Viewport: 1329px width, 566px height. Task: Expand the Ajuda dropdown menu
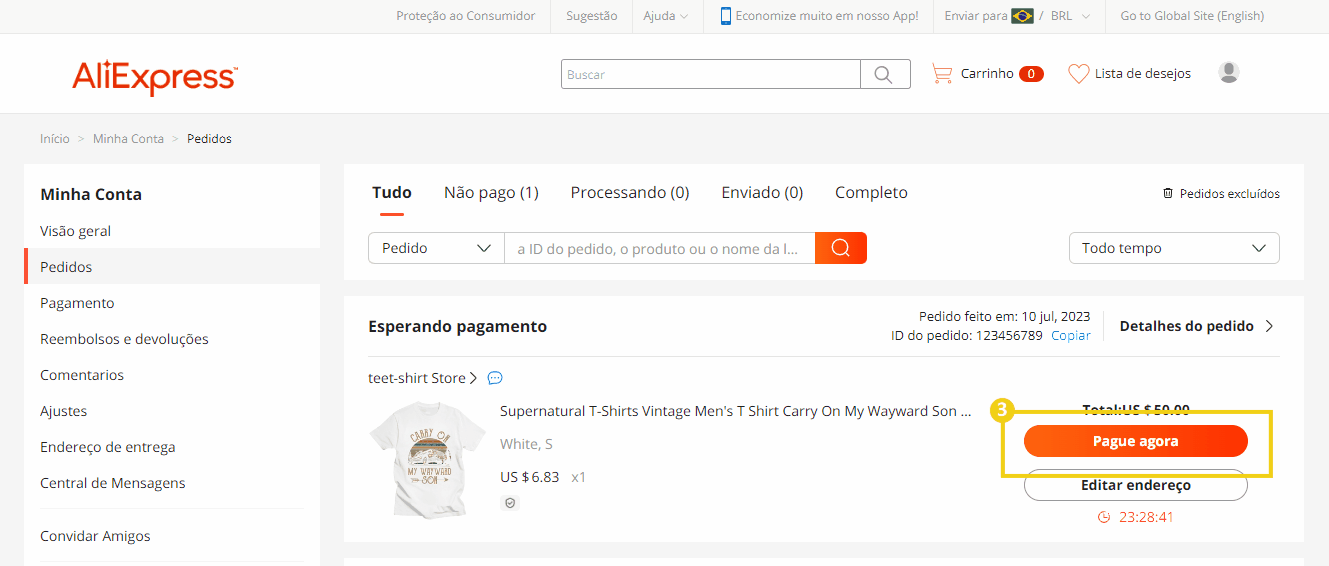tap(665, 16)
